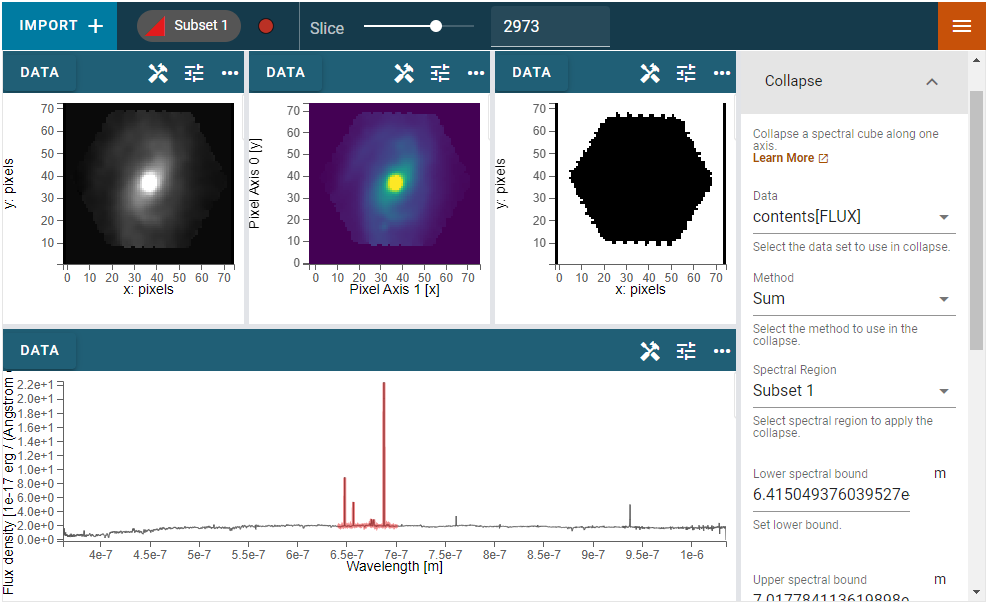Click the red circle subset mode toggle
This screenshot has width=988, height=606.
pyautogui.click(x=266, y=26)
